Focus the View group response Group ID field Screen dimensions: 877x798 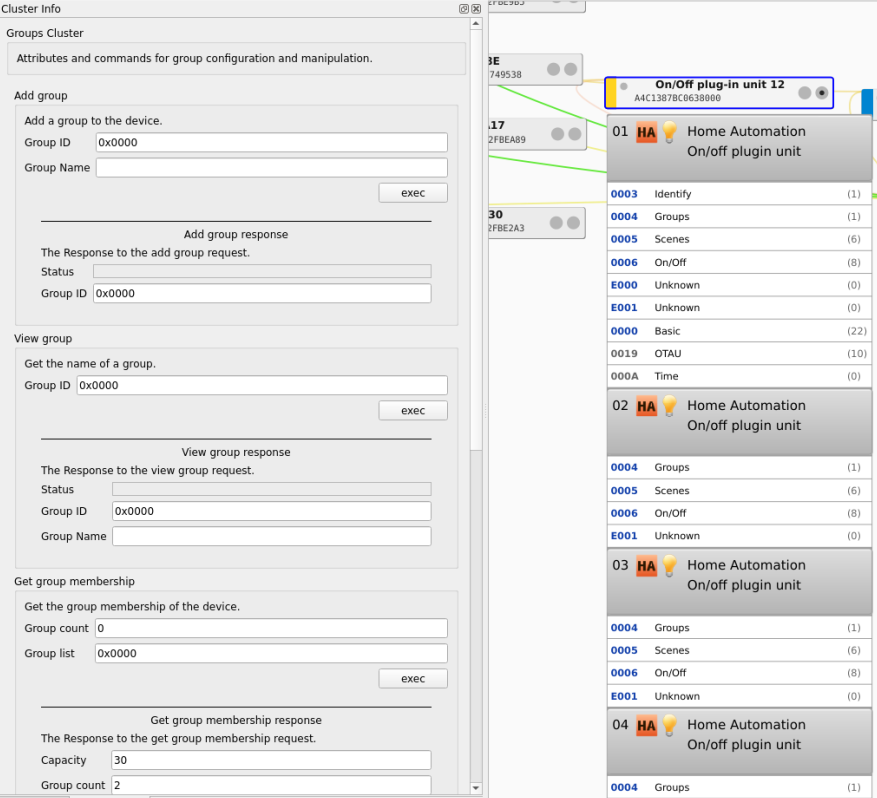point(271,511)
